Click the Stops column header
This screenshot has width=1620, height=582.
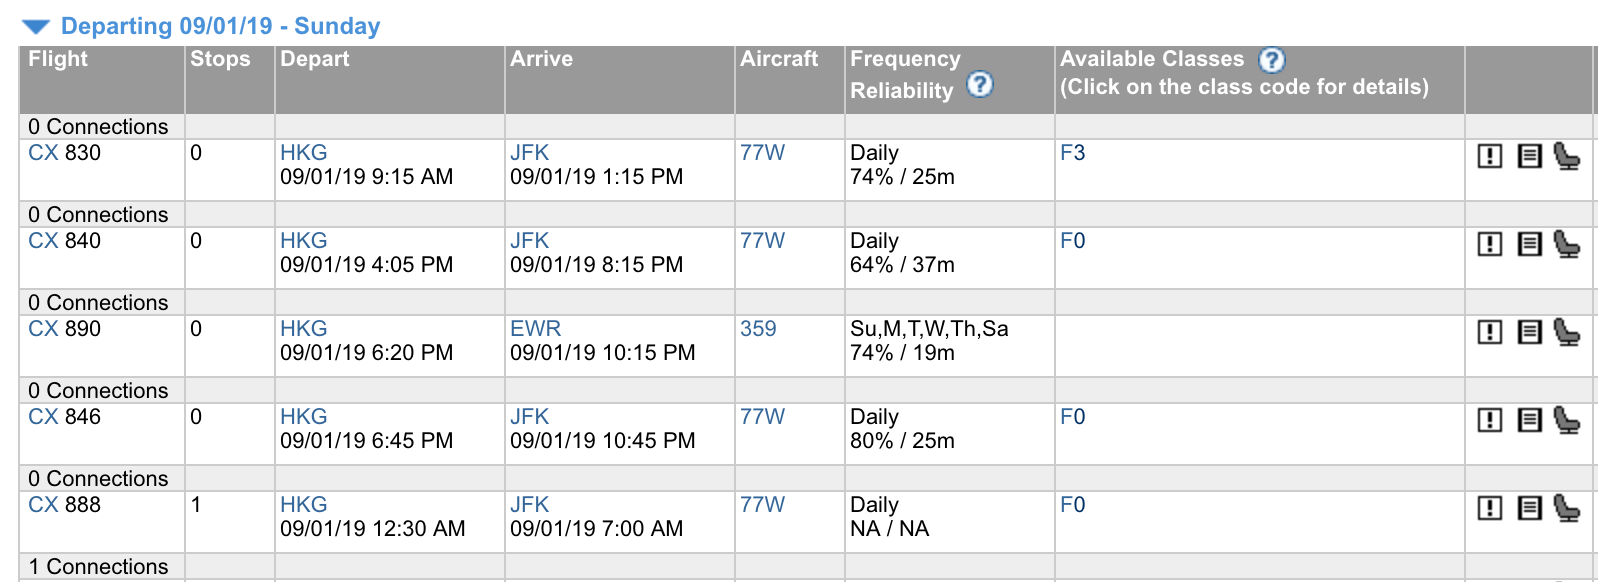point(220,59)
